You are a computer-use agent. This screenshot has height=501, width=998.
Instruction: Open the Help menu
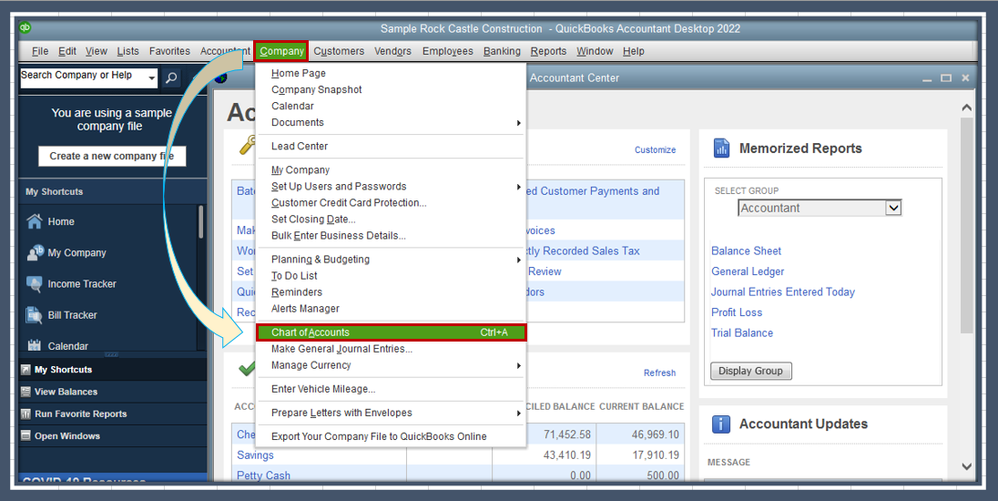633,51
